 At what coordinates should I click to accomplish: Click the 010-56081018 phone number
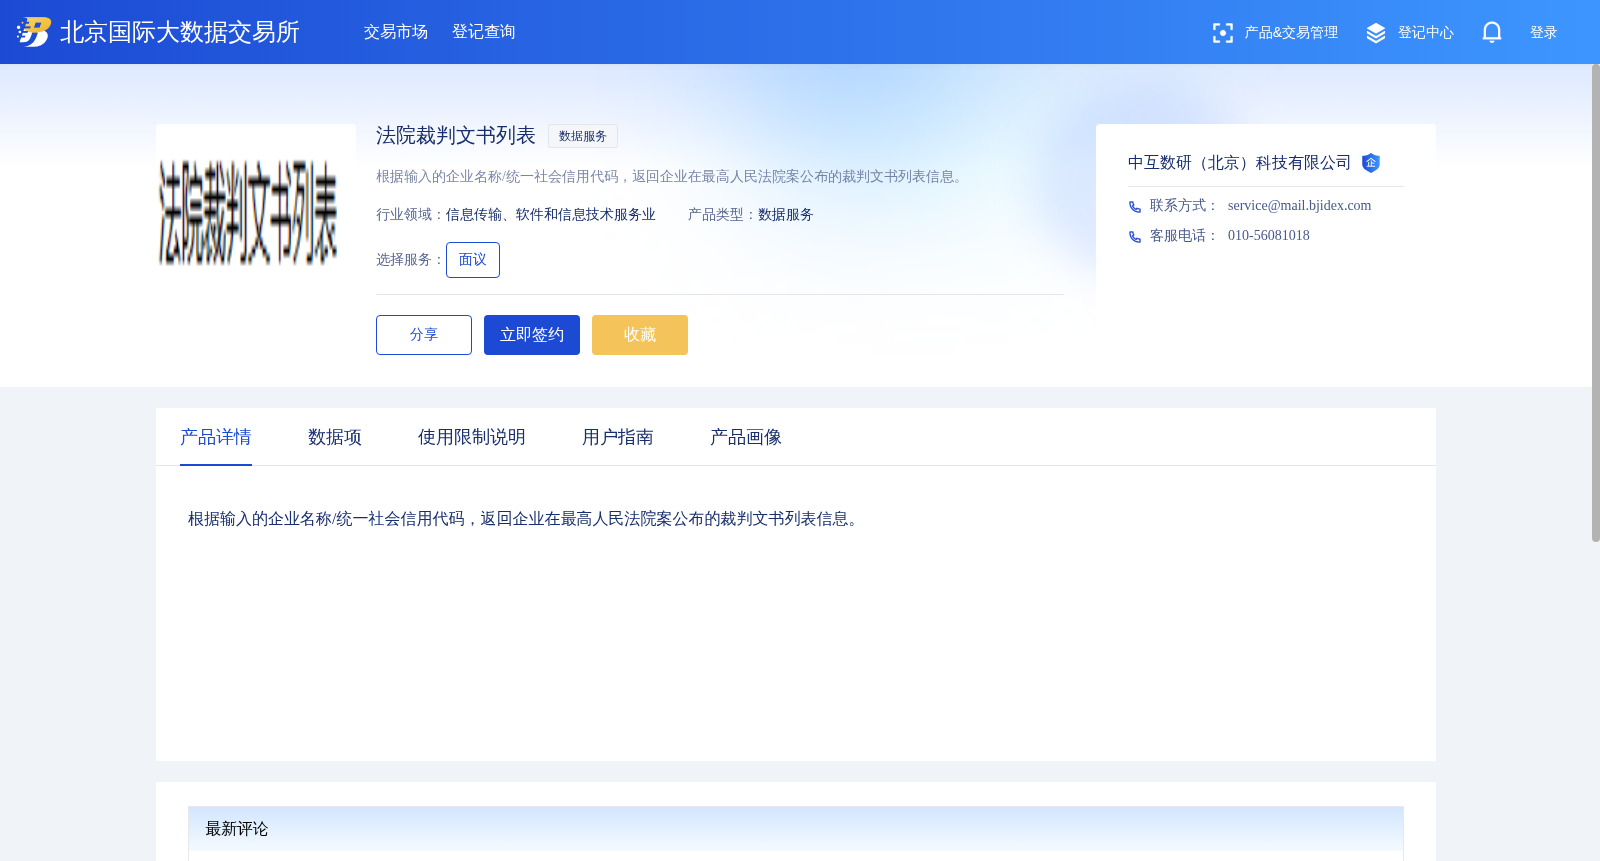(x=1269, y=236)
